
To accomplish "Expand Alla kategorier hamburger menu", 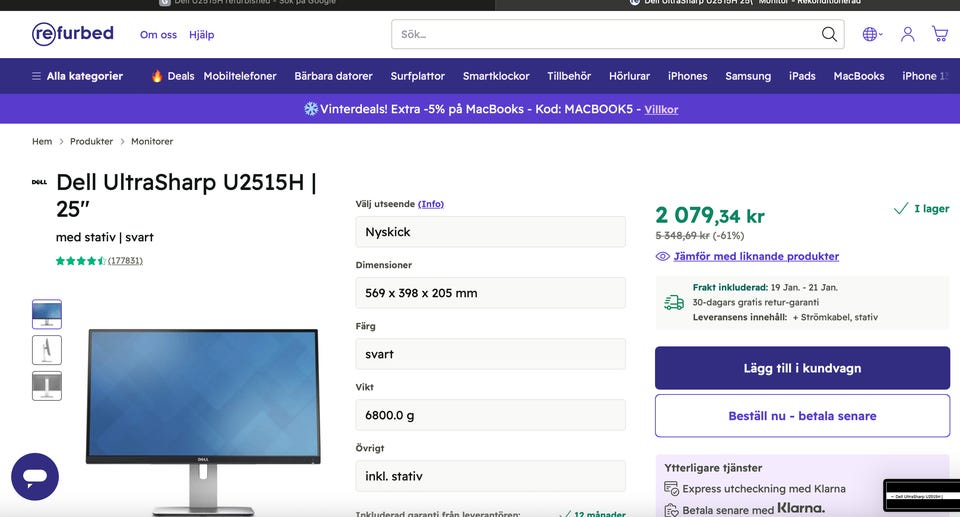I will tap(36, 76).
